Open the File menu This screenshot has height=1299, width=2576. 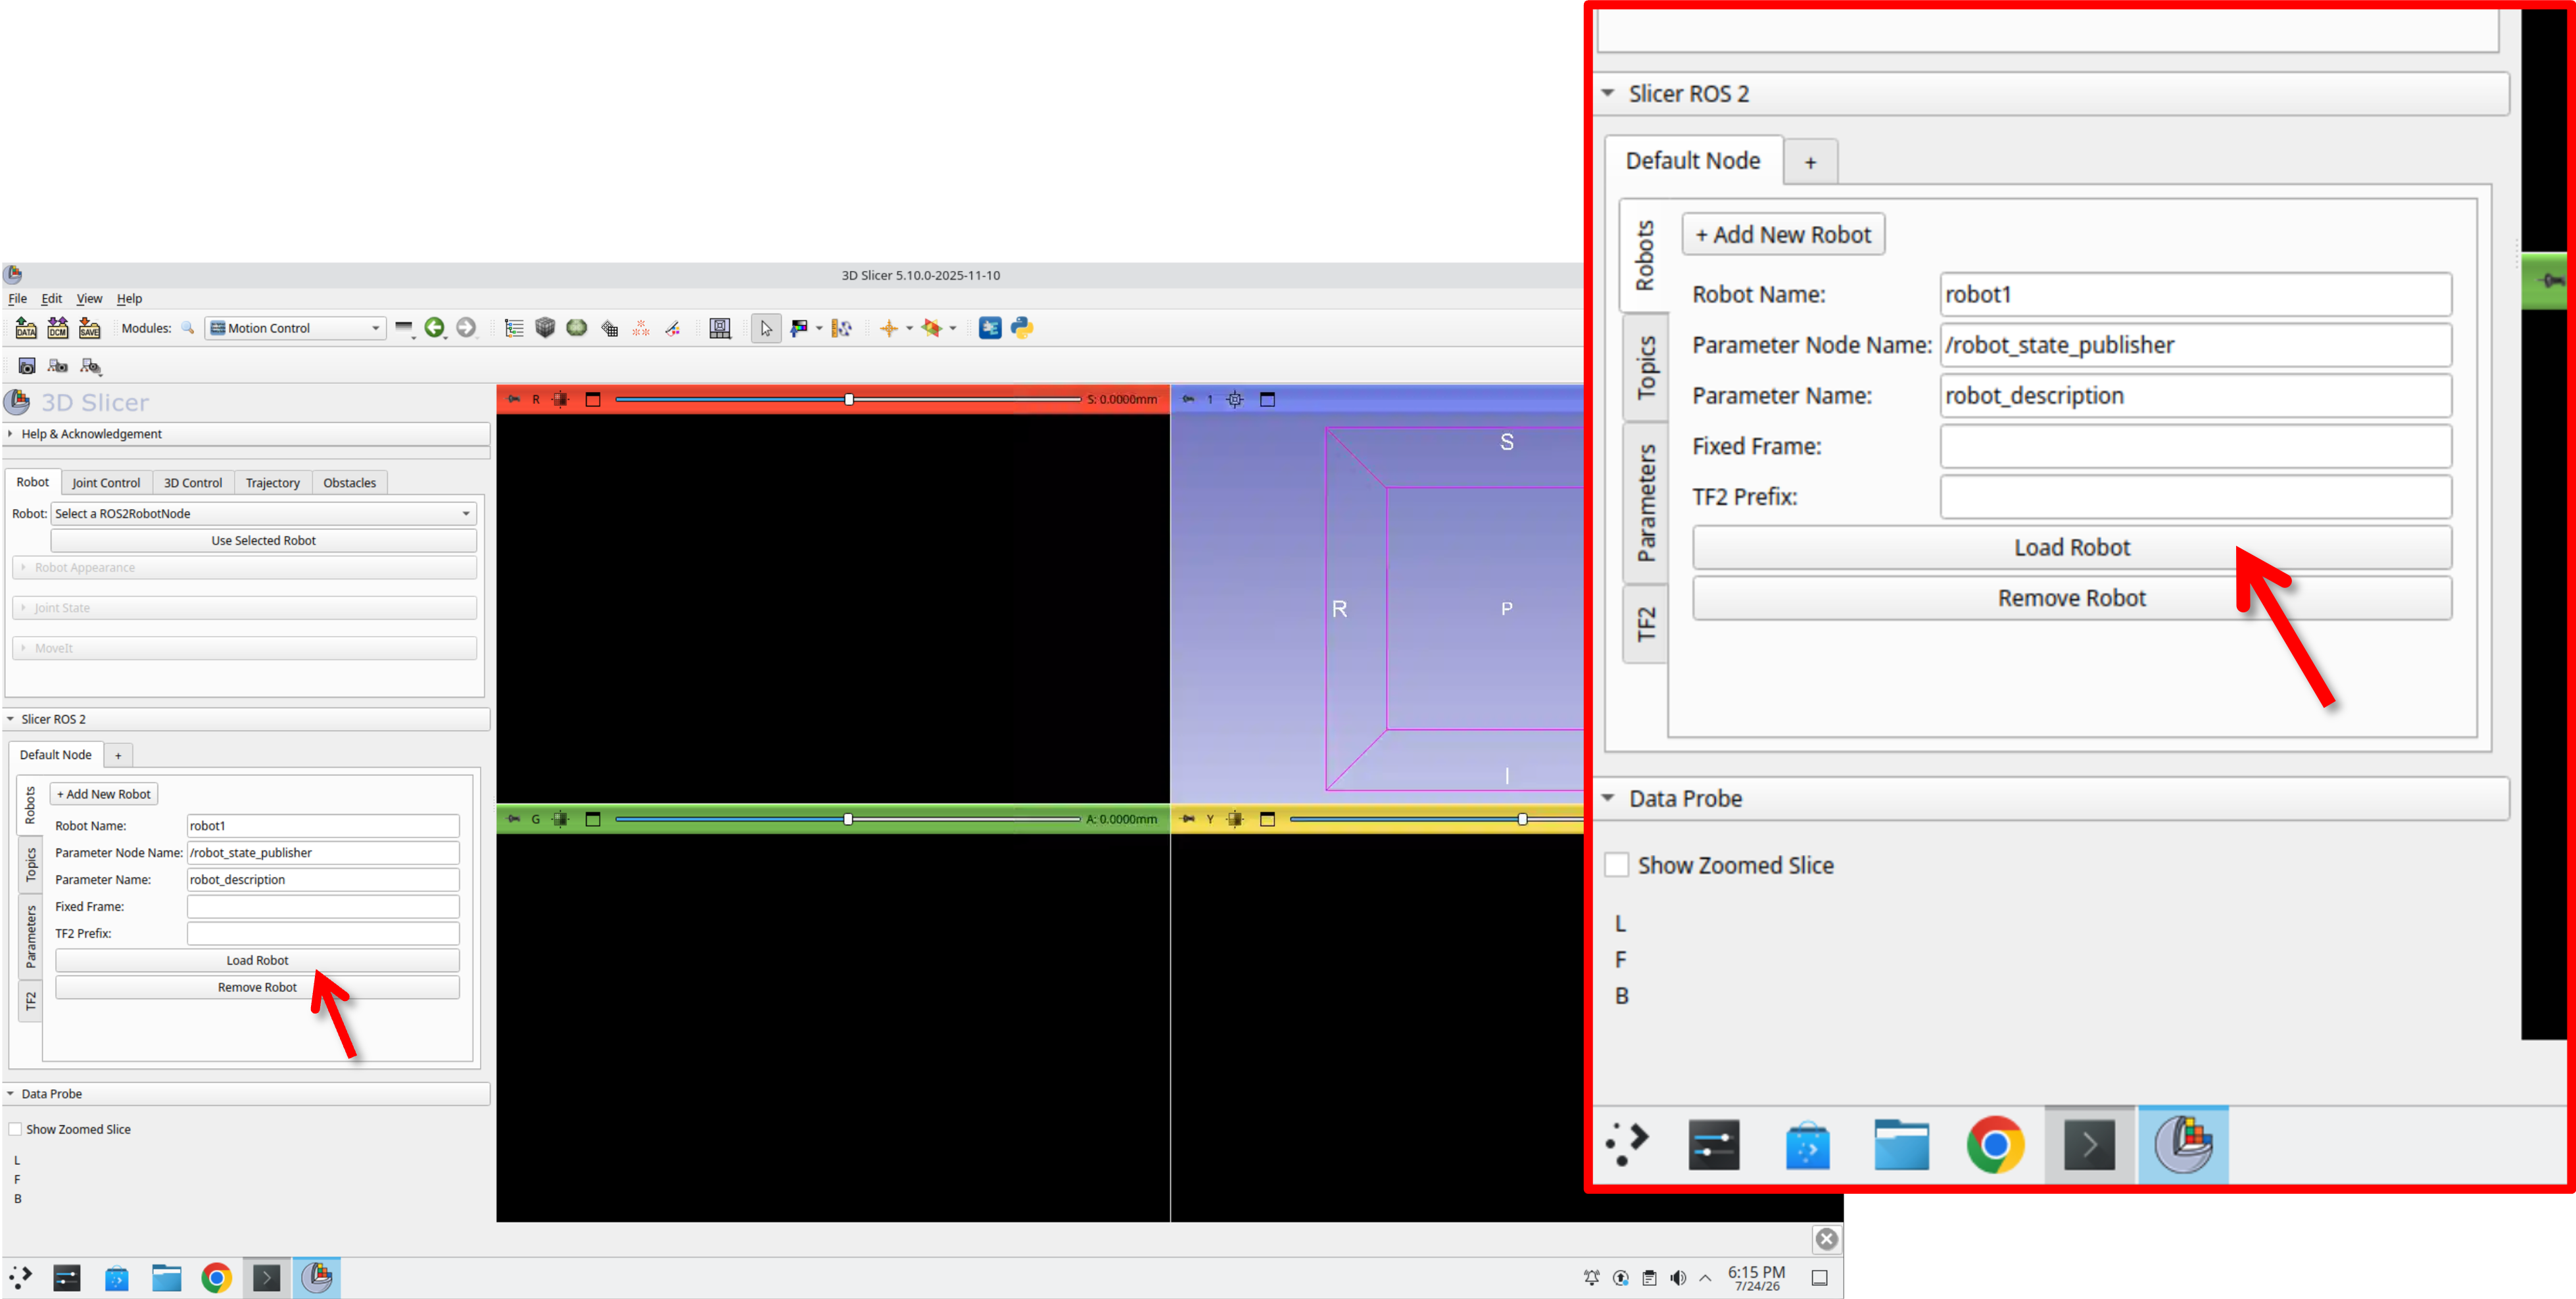[18, 298]
